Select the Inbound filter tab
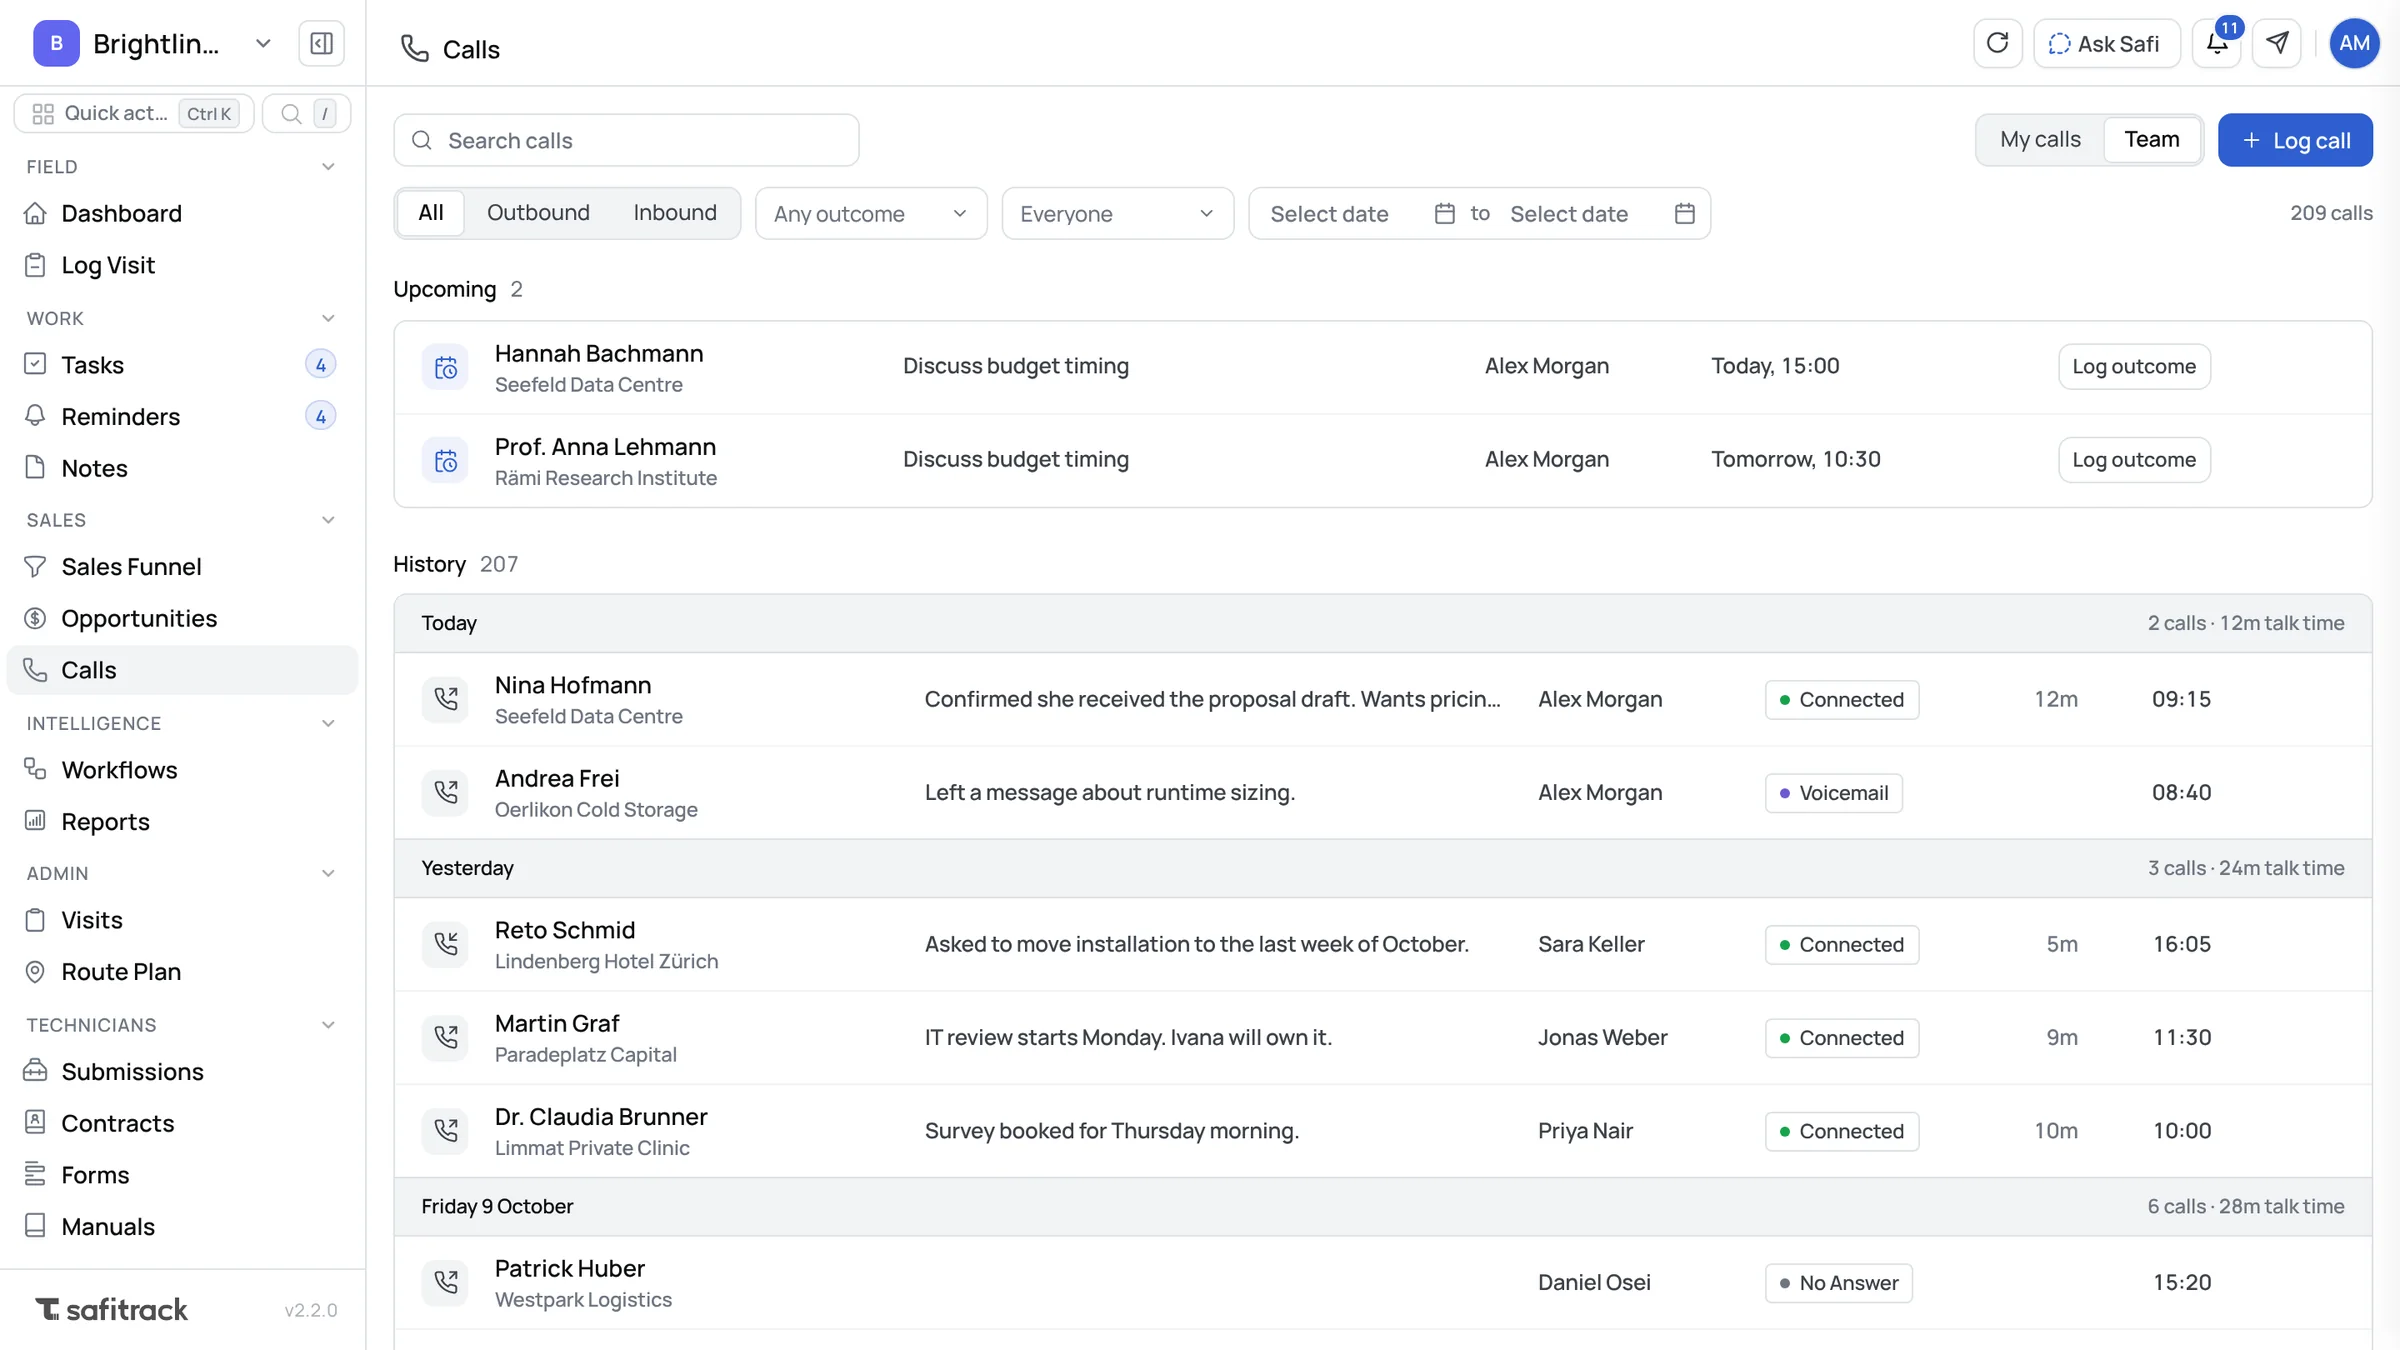Viewport: 2400px width, 1350px height. [x=675, y=212]
